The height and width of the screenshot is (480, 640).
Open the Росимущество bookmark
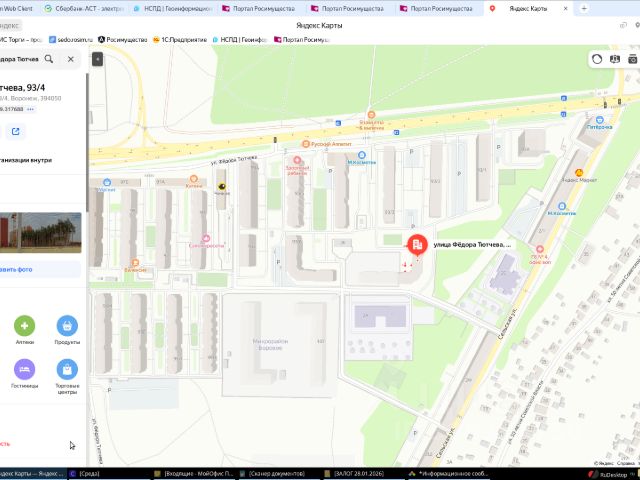point(122,40)
